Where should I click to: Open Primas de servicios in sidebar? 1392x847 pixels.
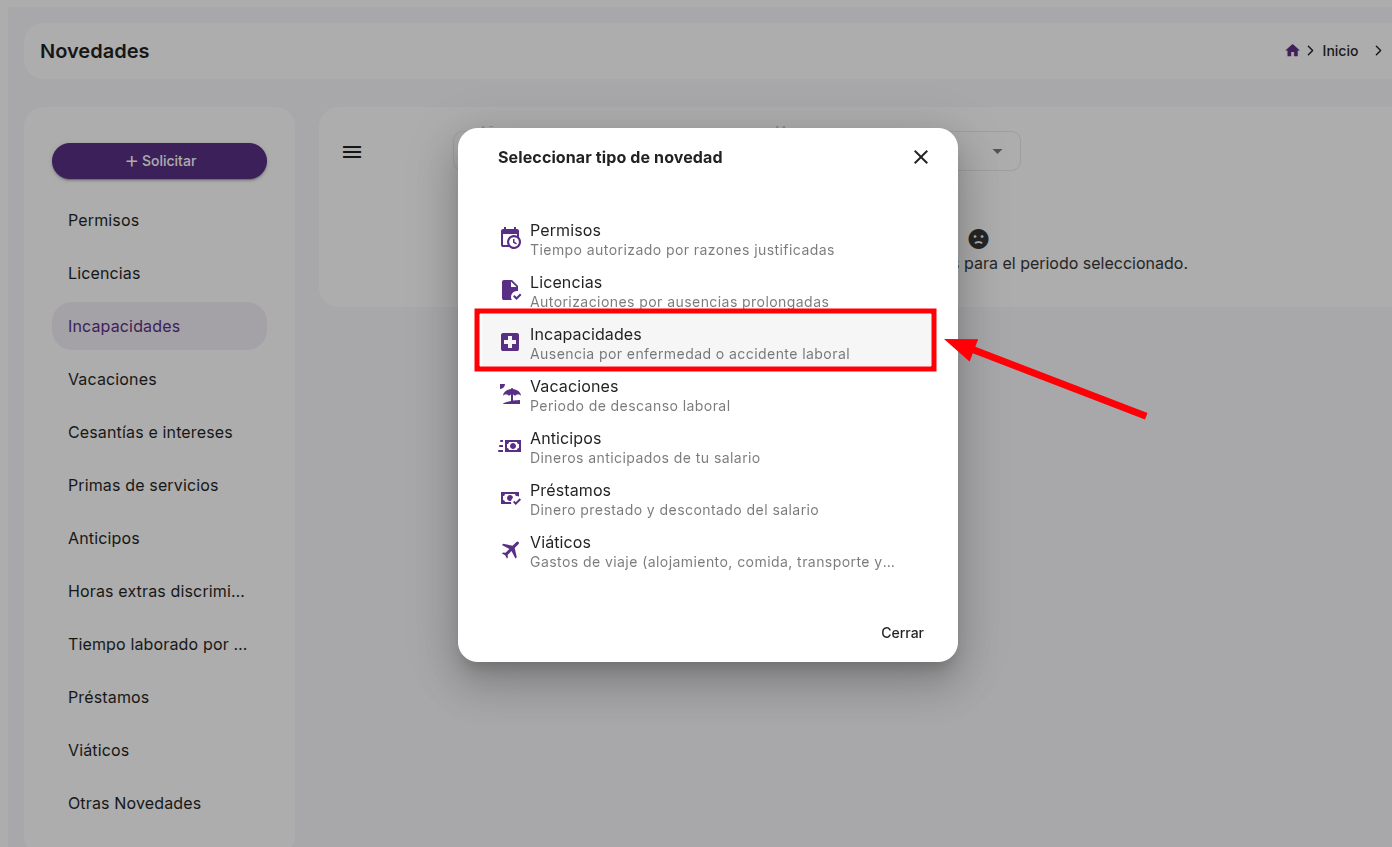click(160, 485)
